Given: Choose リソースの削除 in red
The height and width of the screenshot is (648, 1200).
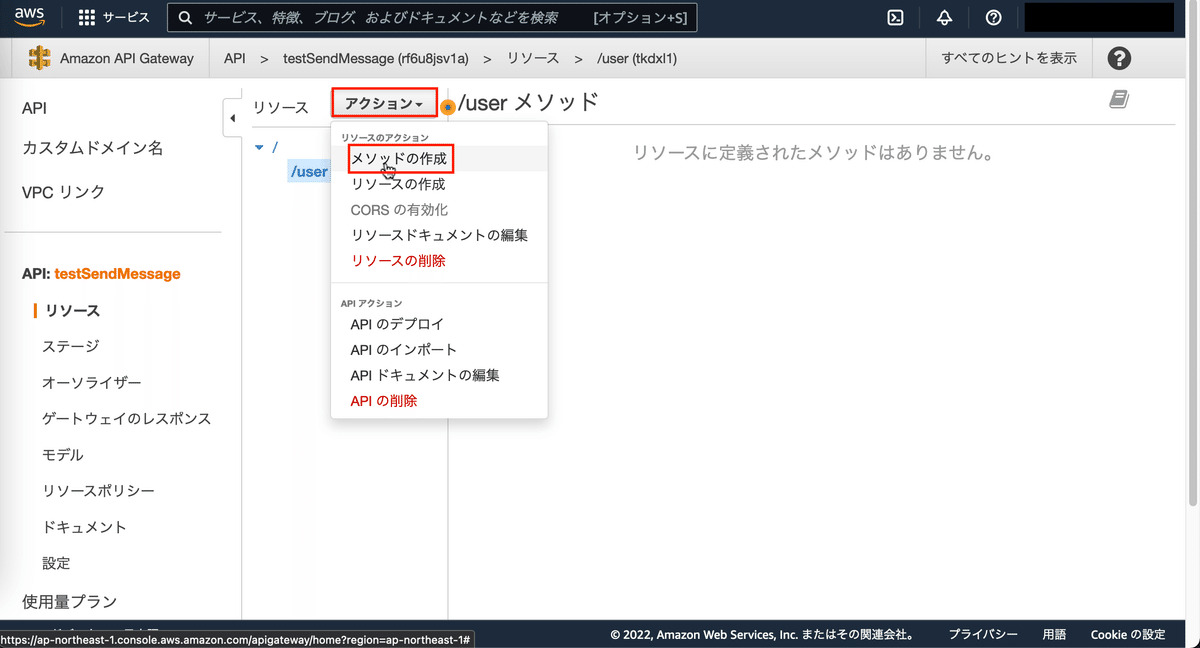Looking at the screenshot, I should pos(398,261).
